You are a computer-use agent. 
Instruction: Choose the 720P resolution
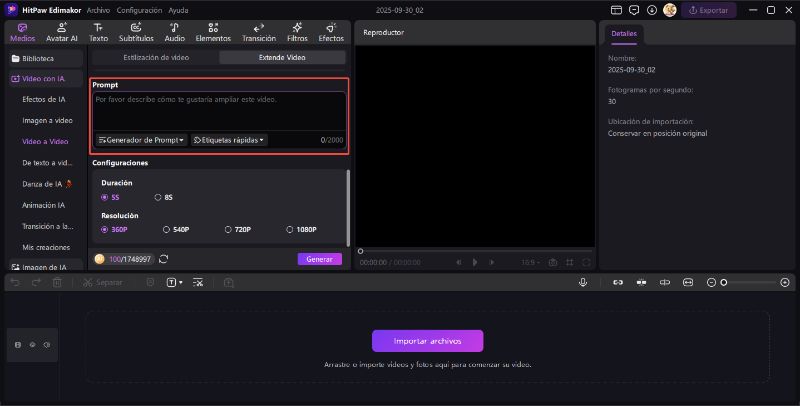pos(228,229)
